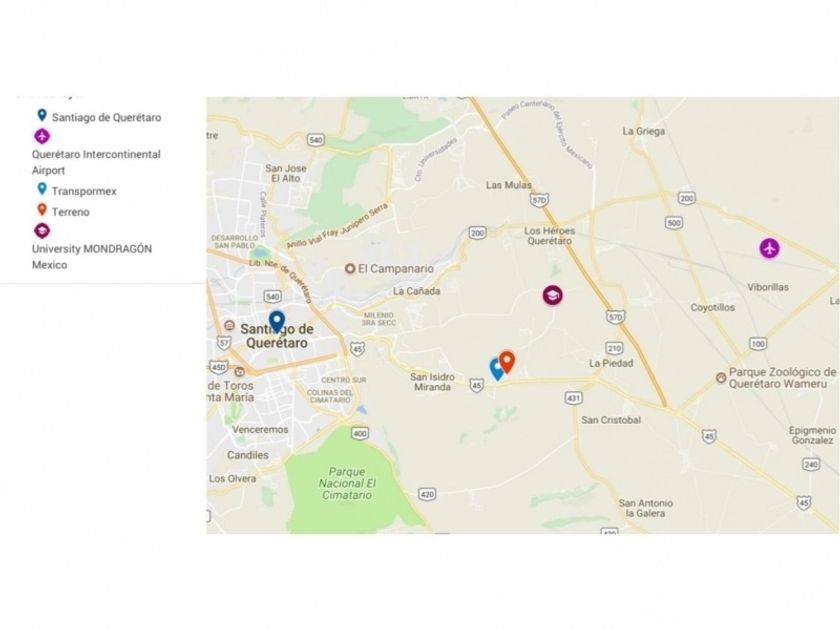Viewport: 840px width, 630px height.
Task: Click the Epigmenio Gonzalez label
Action: pyautogui.click(x=812, y=435)
